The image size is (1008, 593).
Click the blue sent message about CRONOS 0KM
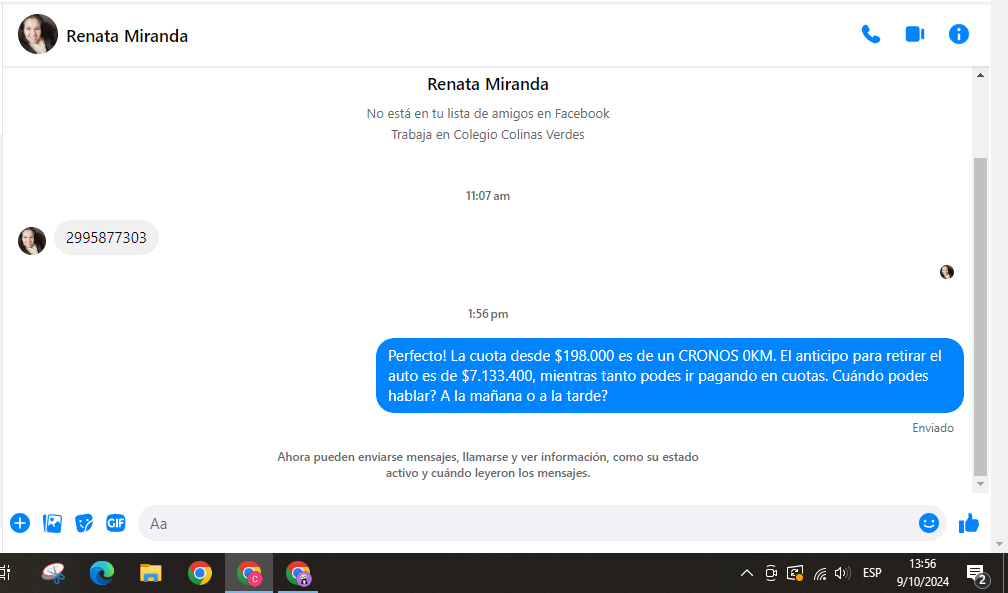pyautogui.click(x=669, y=376)
